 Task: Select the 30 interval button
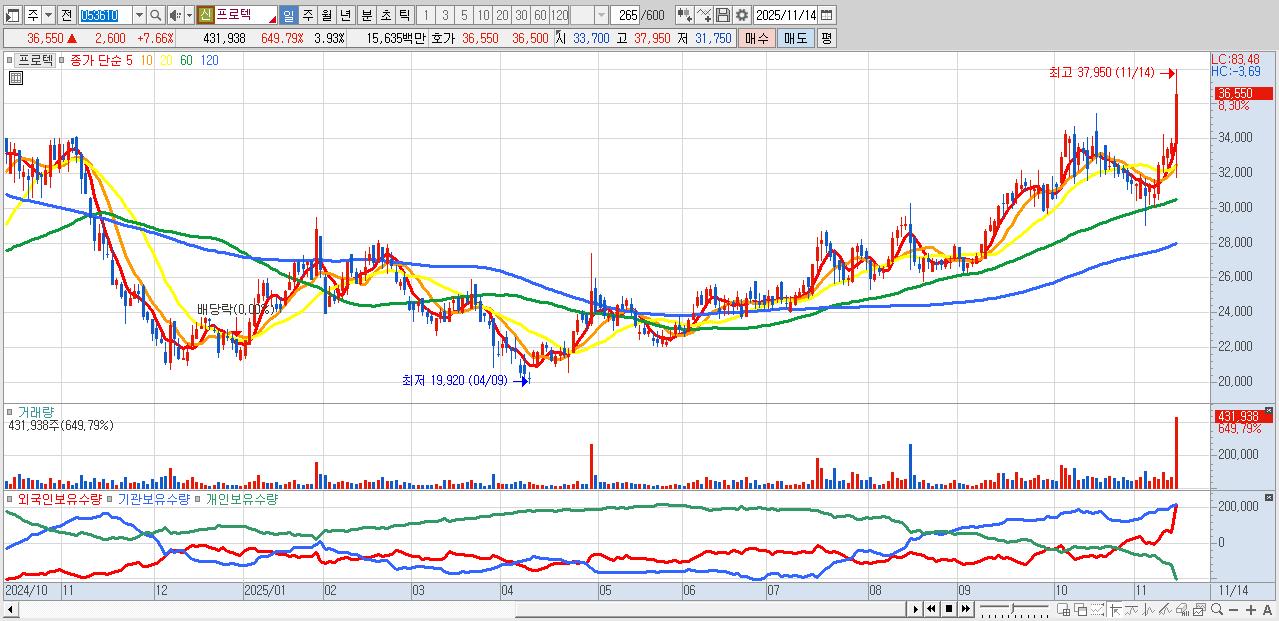click(521, 15)
